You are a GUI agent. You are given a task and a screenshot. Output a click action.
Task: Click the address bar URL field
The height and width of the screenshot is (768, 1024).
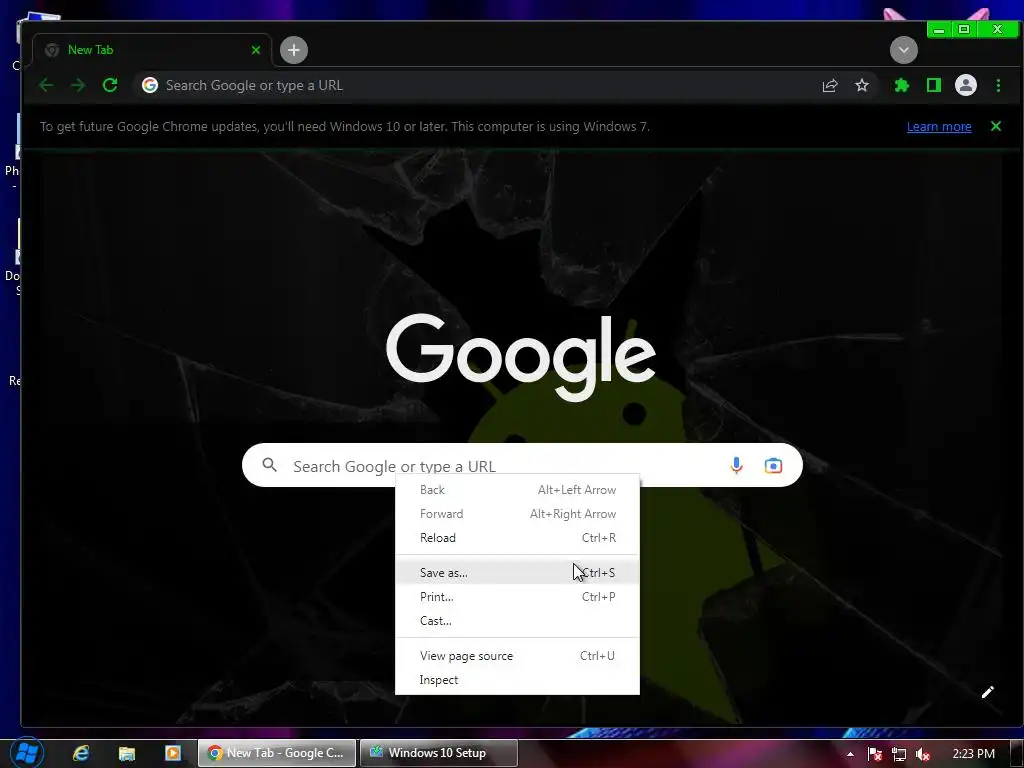tap(483, 86)
